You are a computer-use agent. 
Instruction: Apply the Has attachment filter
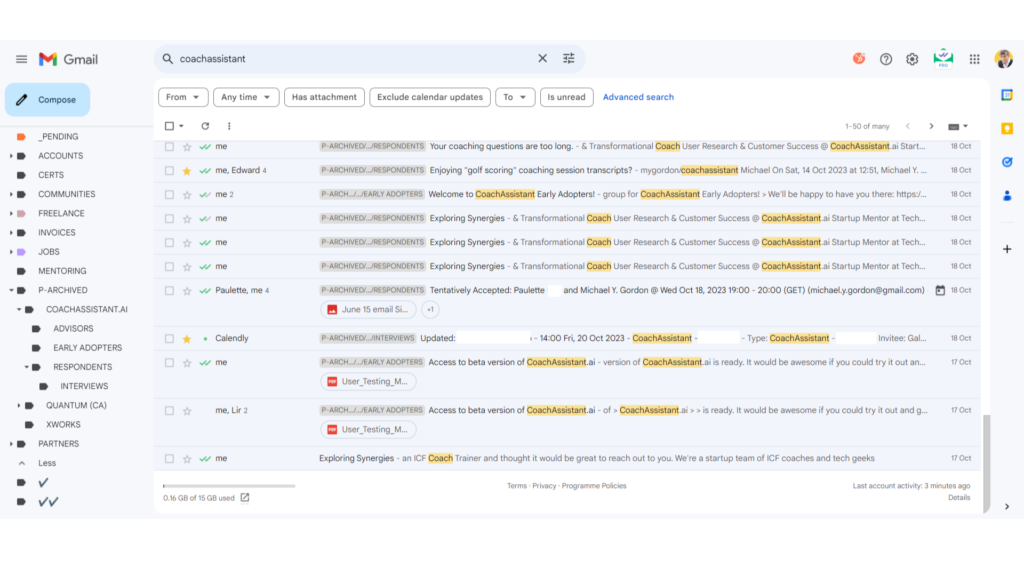324,97
